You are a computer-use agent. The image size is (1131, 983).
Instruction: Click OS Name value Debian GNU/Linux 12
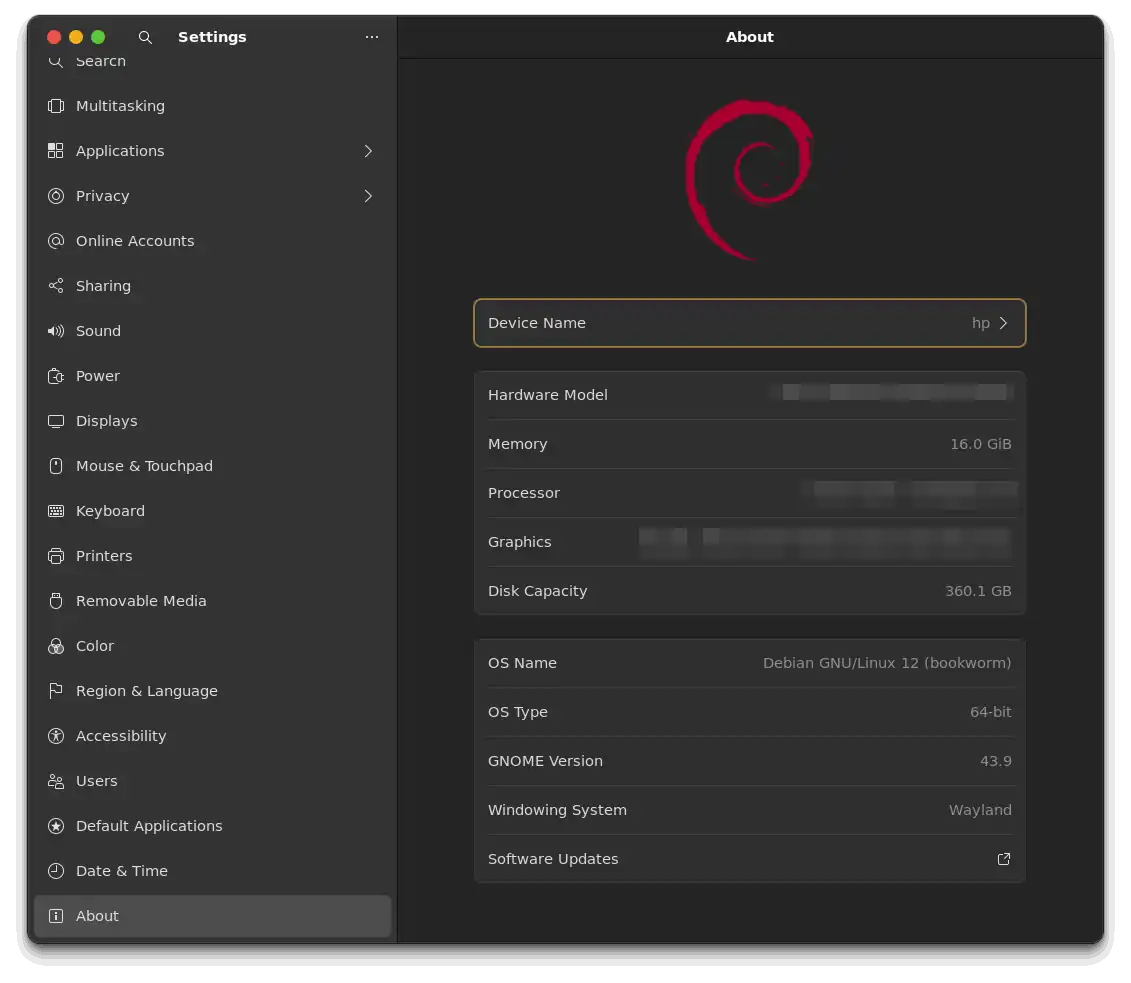(x=886, y=663)
